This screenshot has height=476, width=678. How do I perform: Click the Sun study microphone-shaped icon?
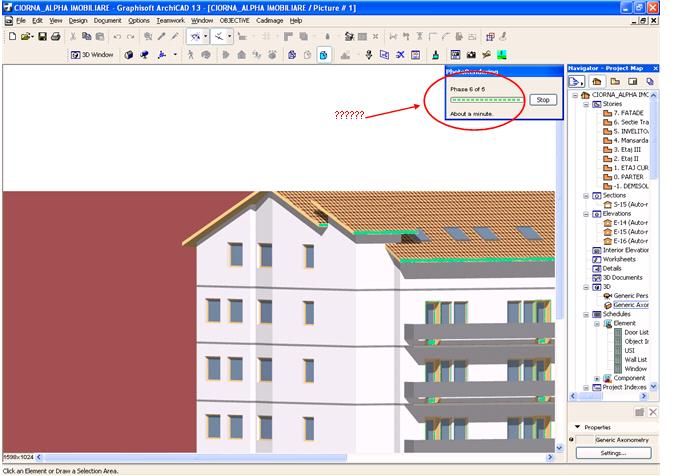[x=369, y=55]
